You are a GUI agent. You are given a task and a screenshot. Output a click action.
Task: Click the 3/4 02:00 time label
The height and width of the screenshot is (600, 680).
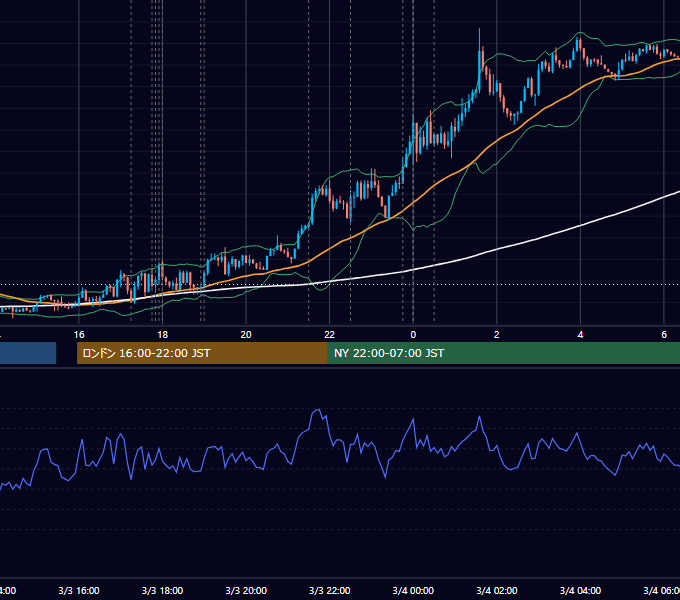[497, 590]
